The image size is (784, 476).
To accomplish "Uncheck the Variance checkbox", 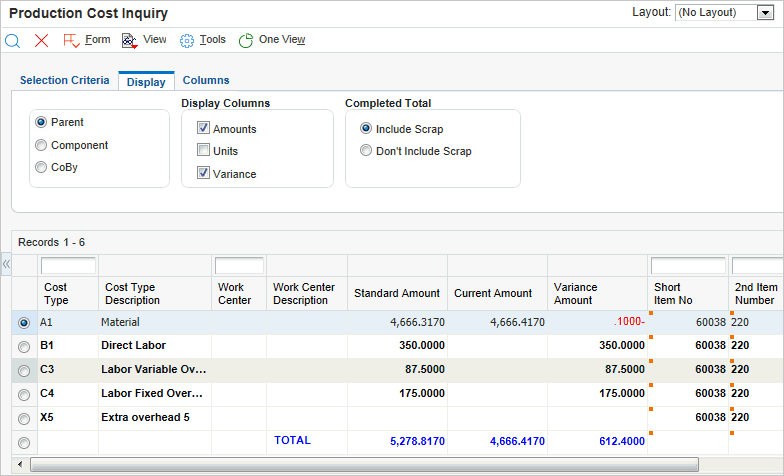I will pos(203,174).
